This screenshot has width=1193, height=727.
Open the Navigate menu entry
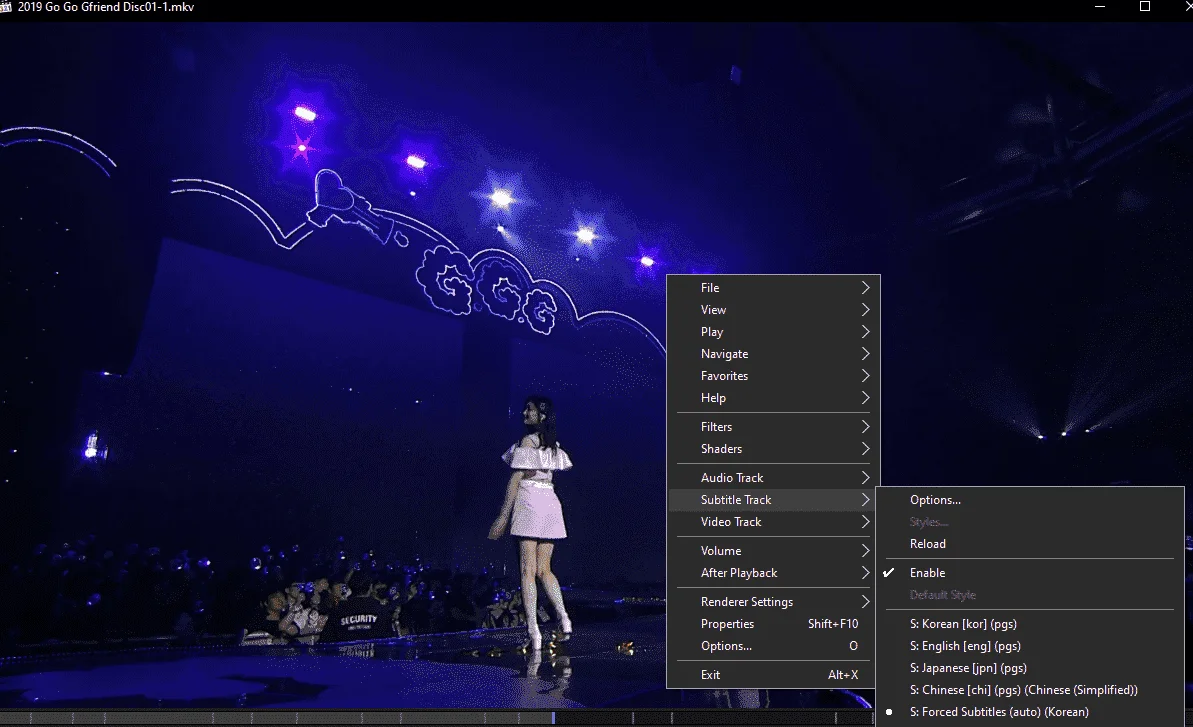coord(773,354)
